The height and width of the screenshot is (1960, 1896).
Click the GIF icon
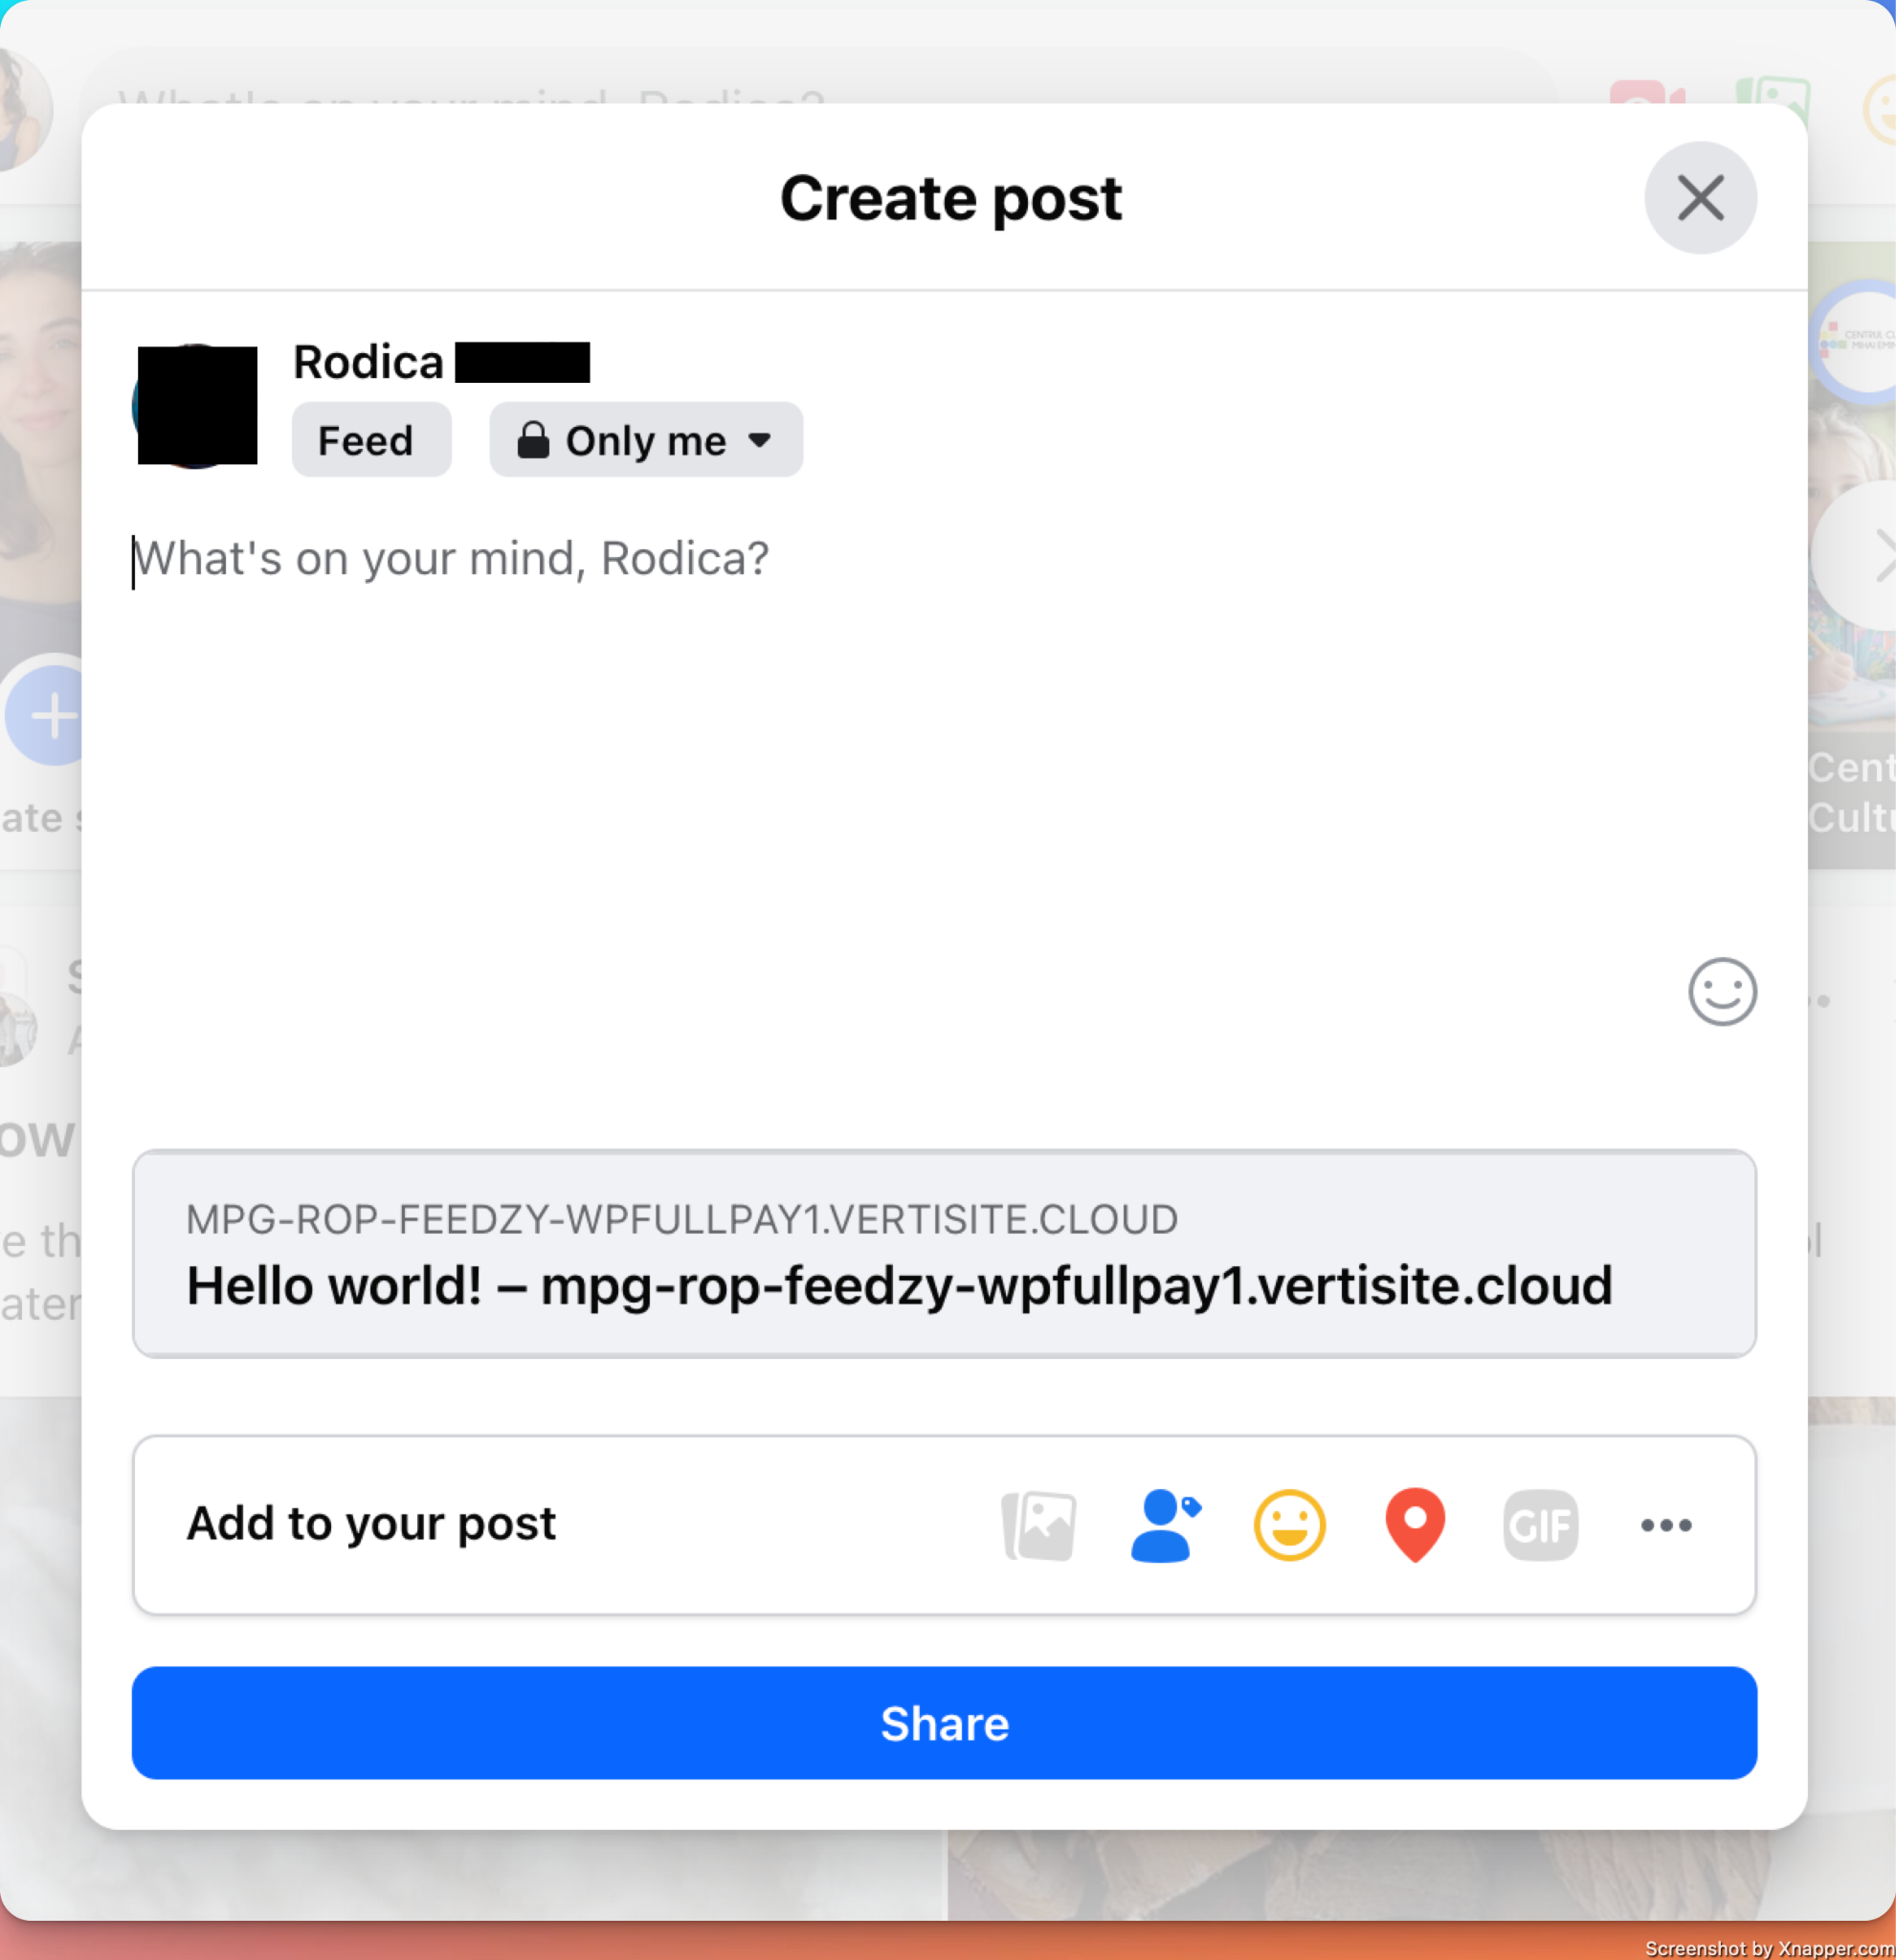point(1540,1525)
